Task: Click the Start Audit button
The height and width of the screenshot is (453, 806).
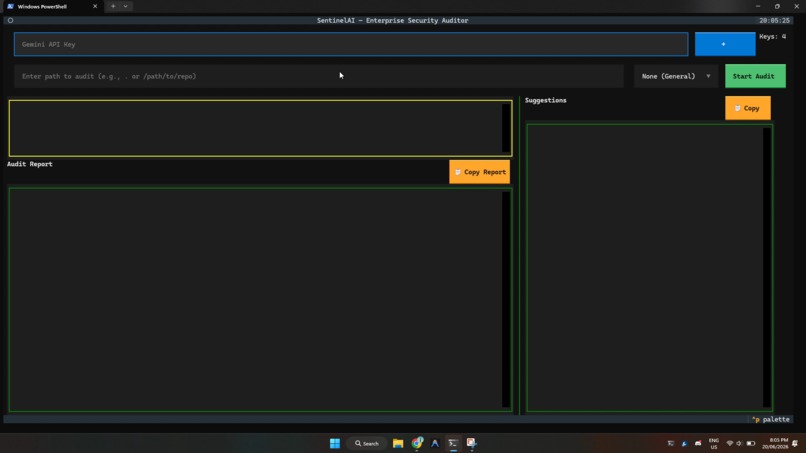Action: tap(755, 76)
